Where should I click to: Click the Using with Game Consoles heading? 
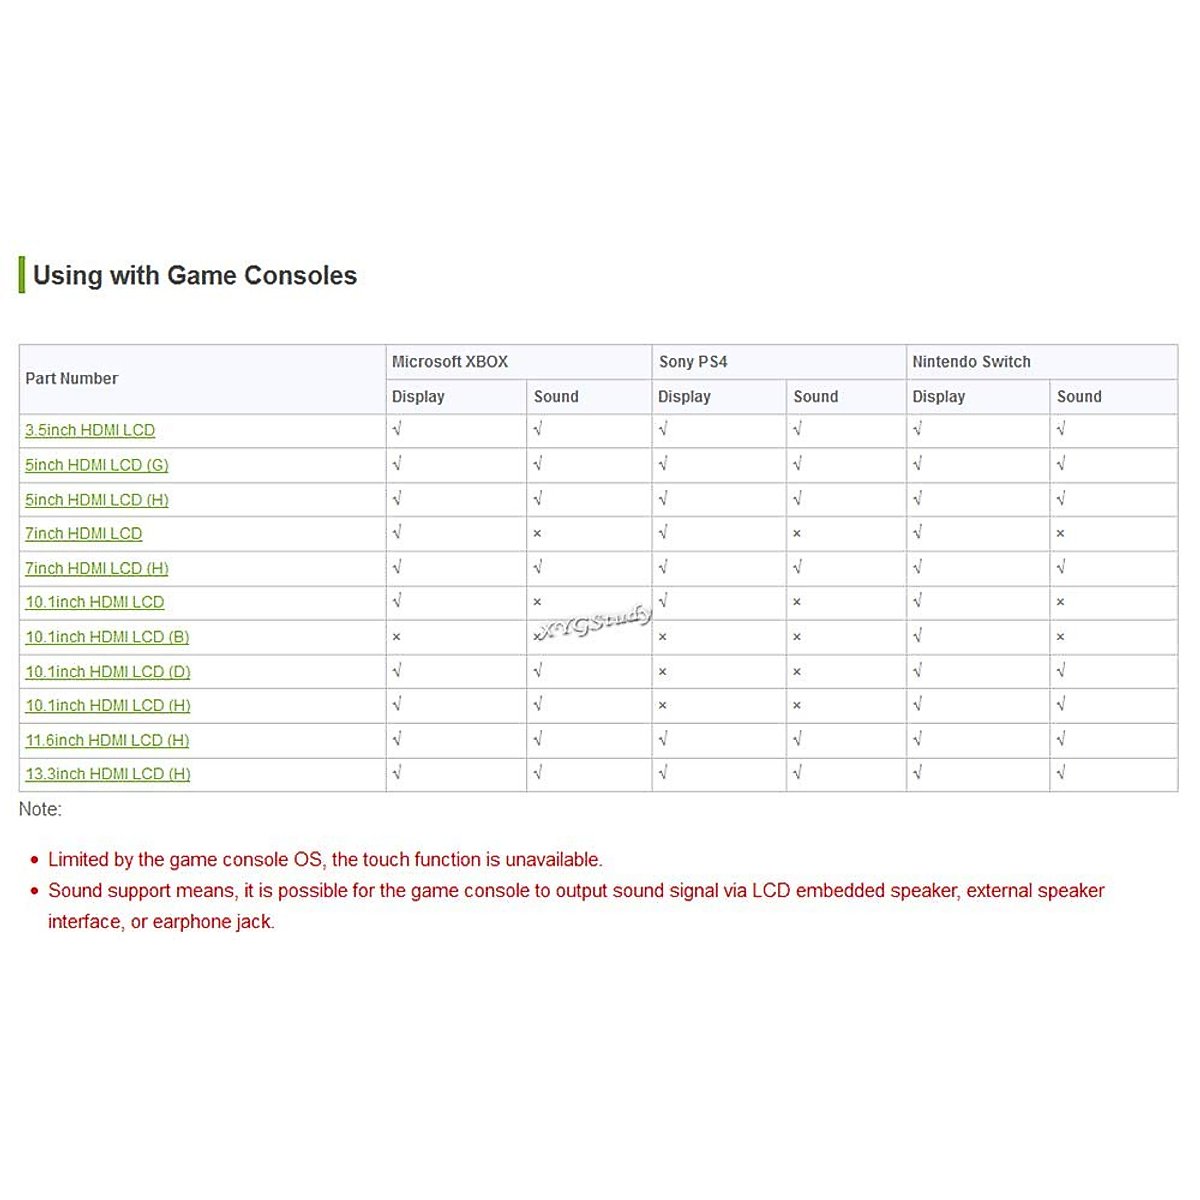195,275
